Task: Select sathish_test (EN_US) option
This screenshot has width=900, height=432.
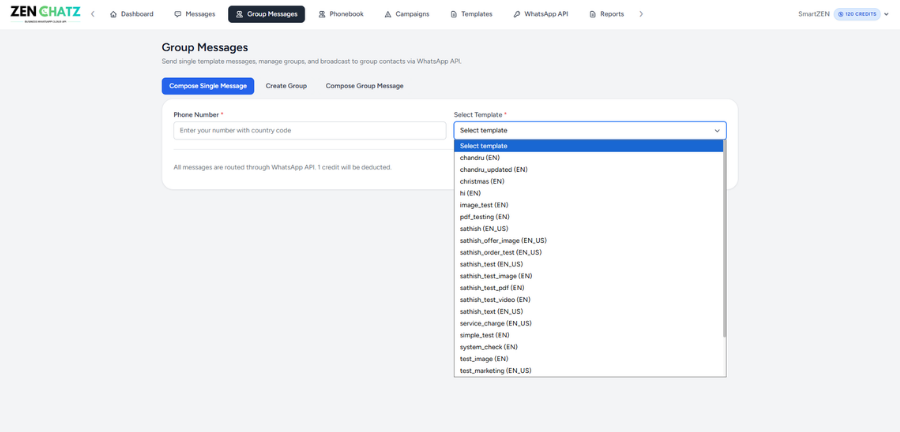Action: 588,264
